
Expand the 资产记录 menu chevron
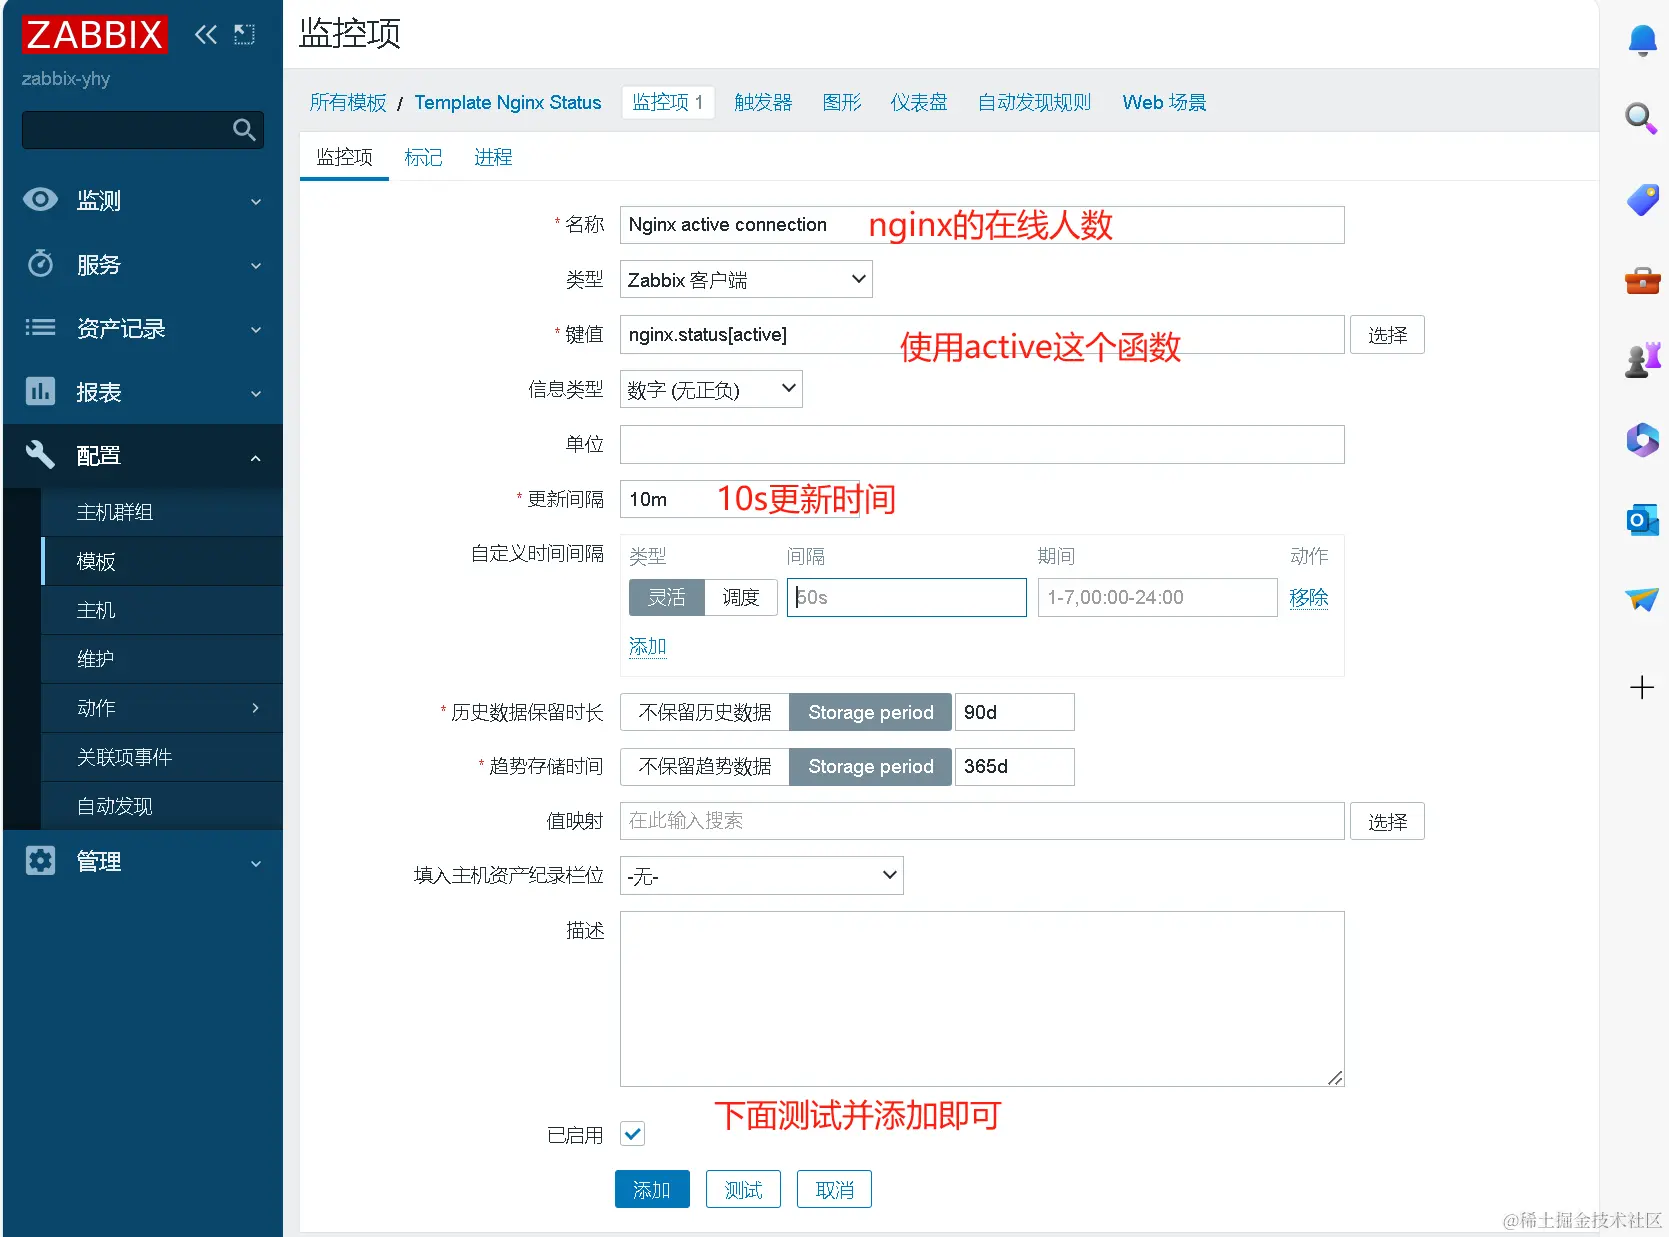pos(256,329)
